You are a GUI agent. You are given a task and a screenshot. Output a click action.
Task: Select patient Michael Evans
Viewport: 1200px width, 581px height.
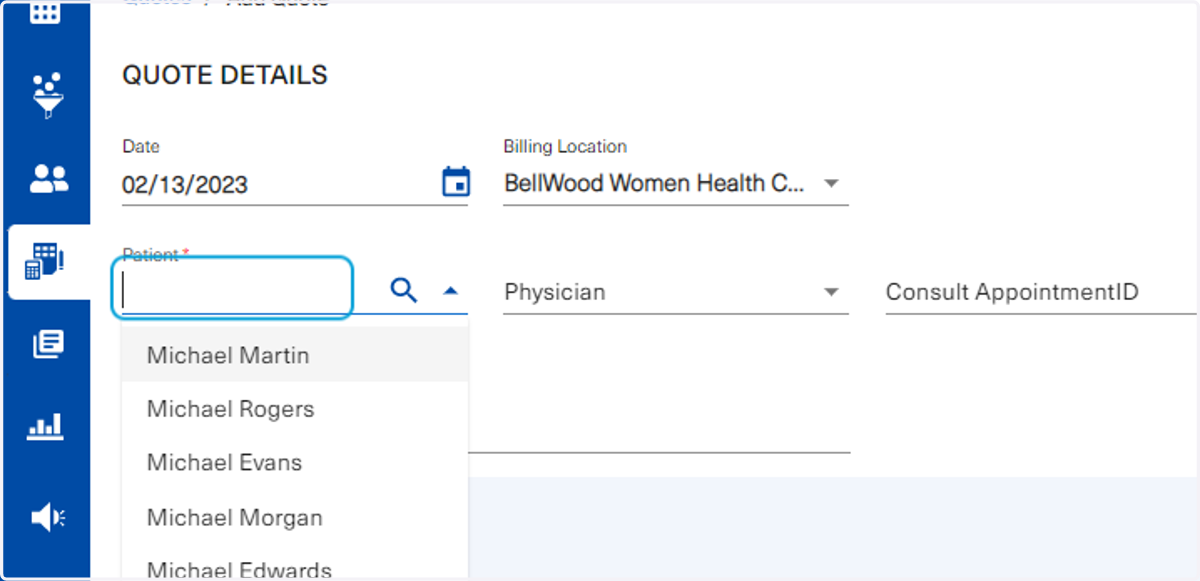tap(295, 463)
